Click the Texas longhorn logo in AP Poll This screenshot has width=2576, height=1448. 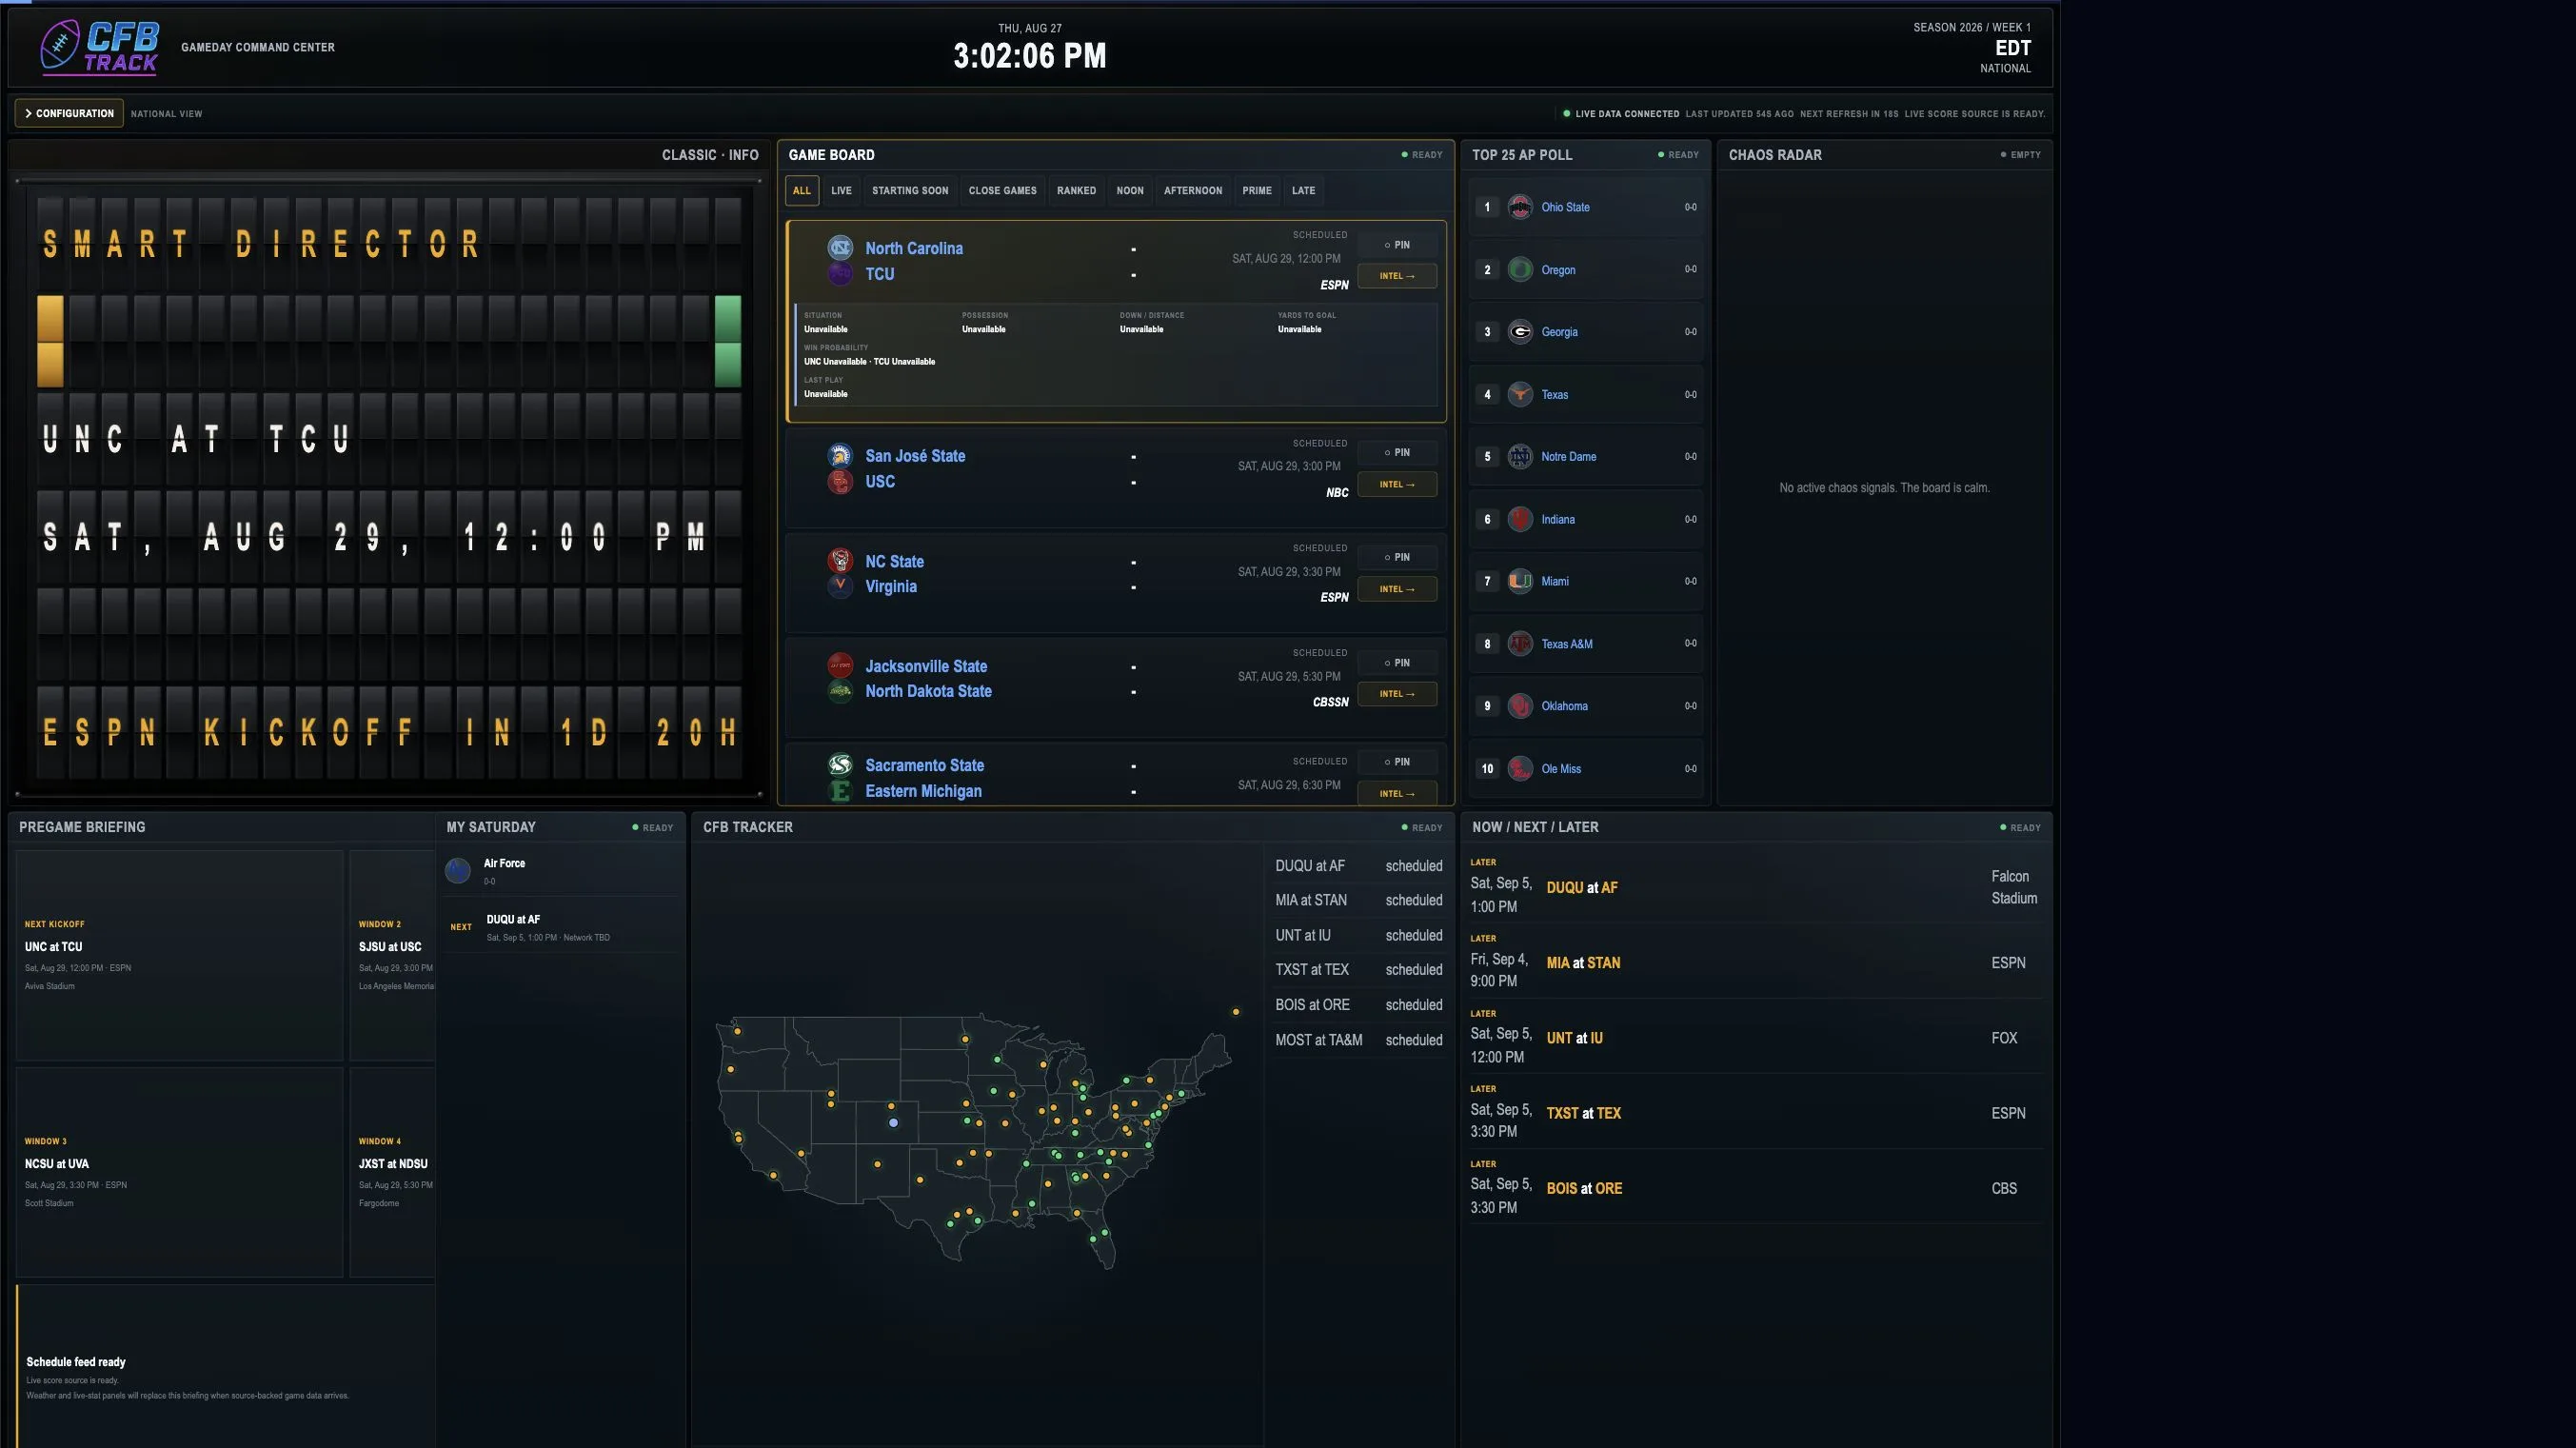(x=1520, y=394)
